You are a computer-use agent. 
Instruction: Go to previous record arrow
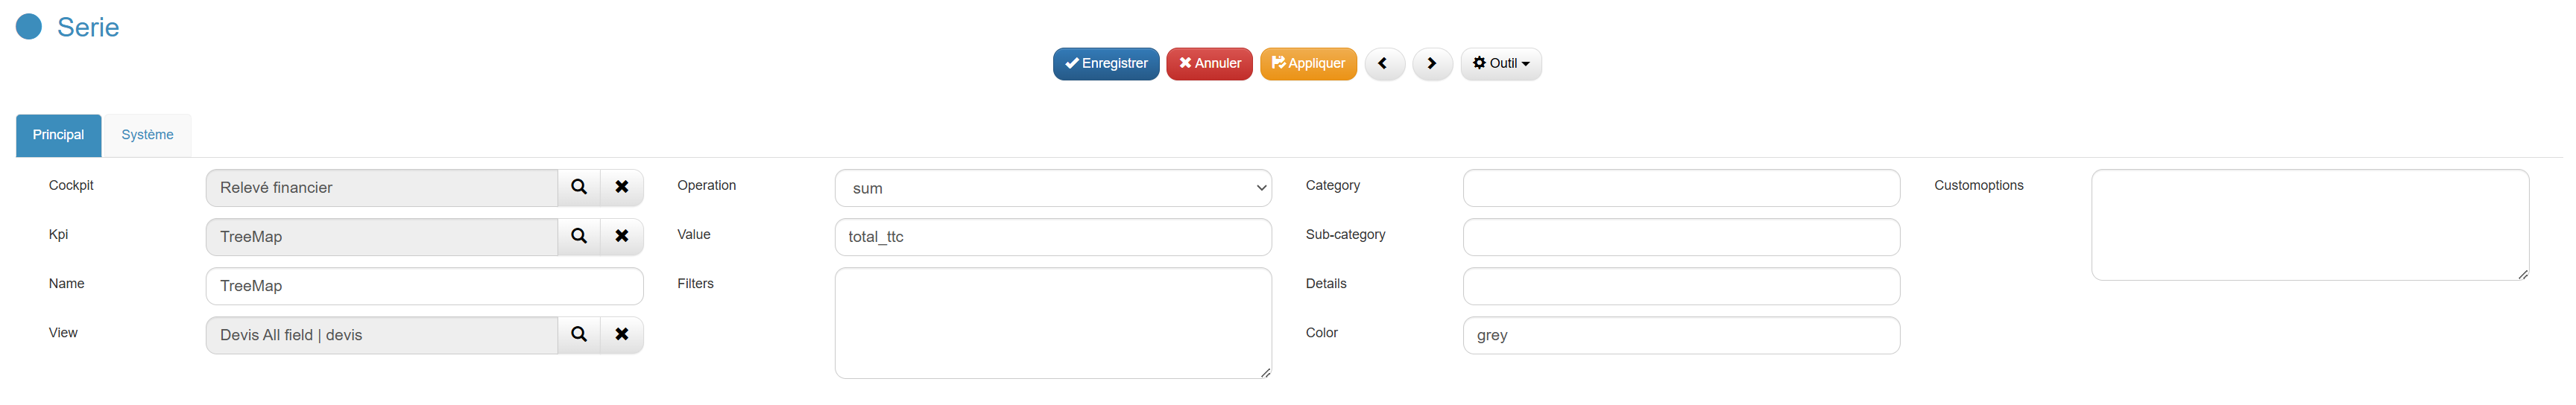pyautogui.click(x=1383, y=63)
